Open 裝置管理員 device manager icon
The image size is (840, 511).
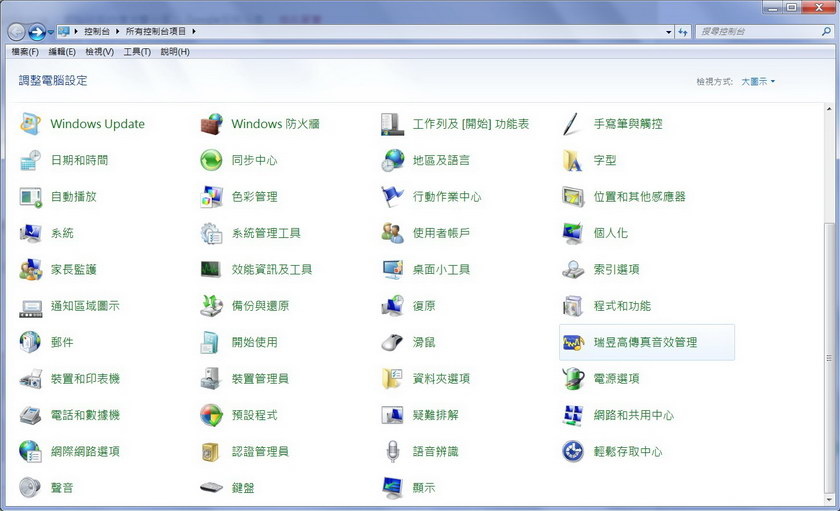tap(211, 379)
